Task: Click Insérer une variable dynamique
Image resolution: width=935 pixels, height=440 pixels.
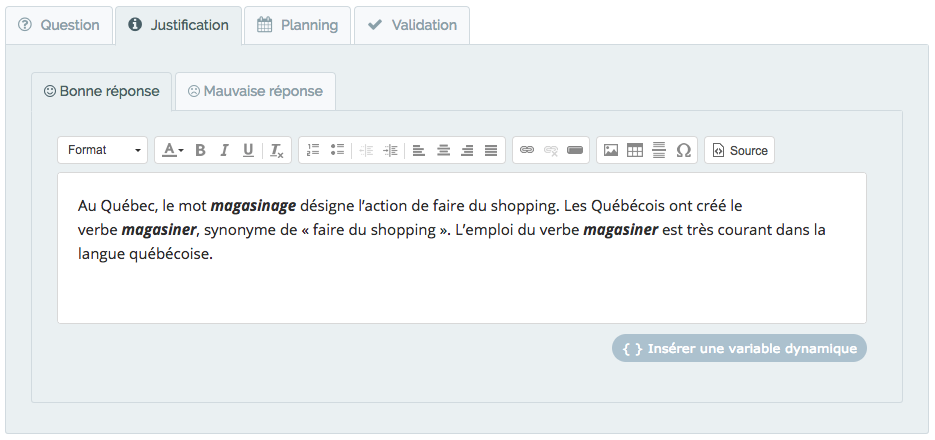Action: click(739, 348)
